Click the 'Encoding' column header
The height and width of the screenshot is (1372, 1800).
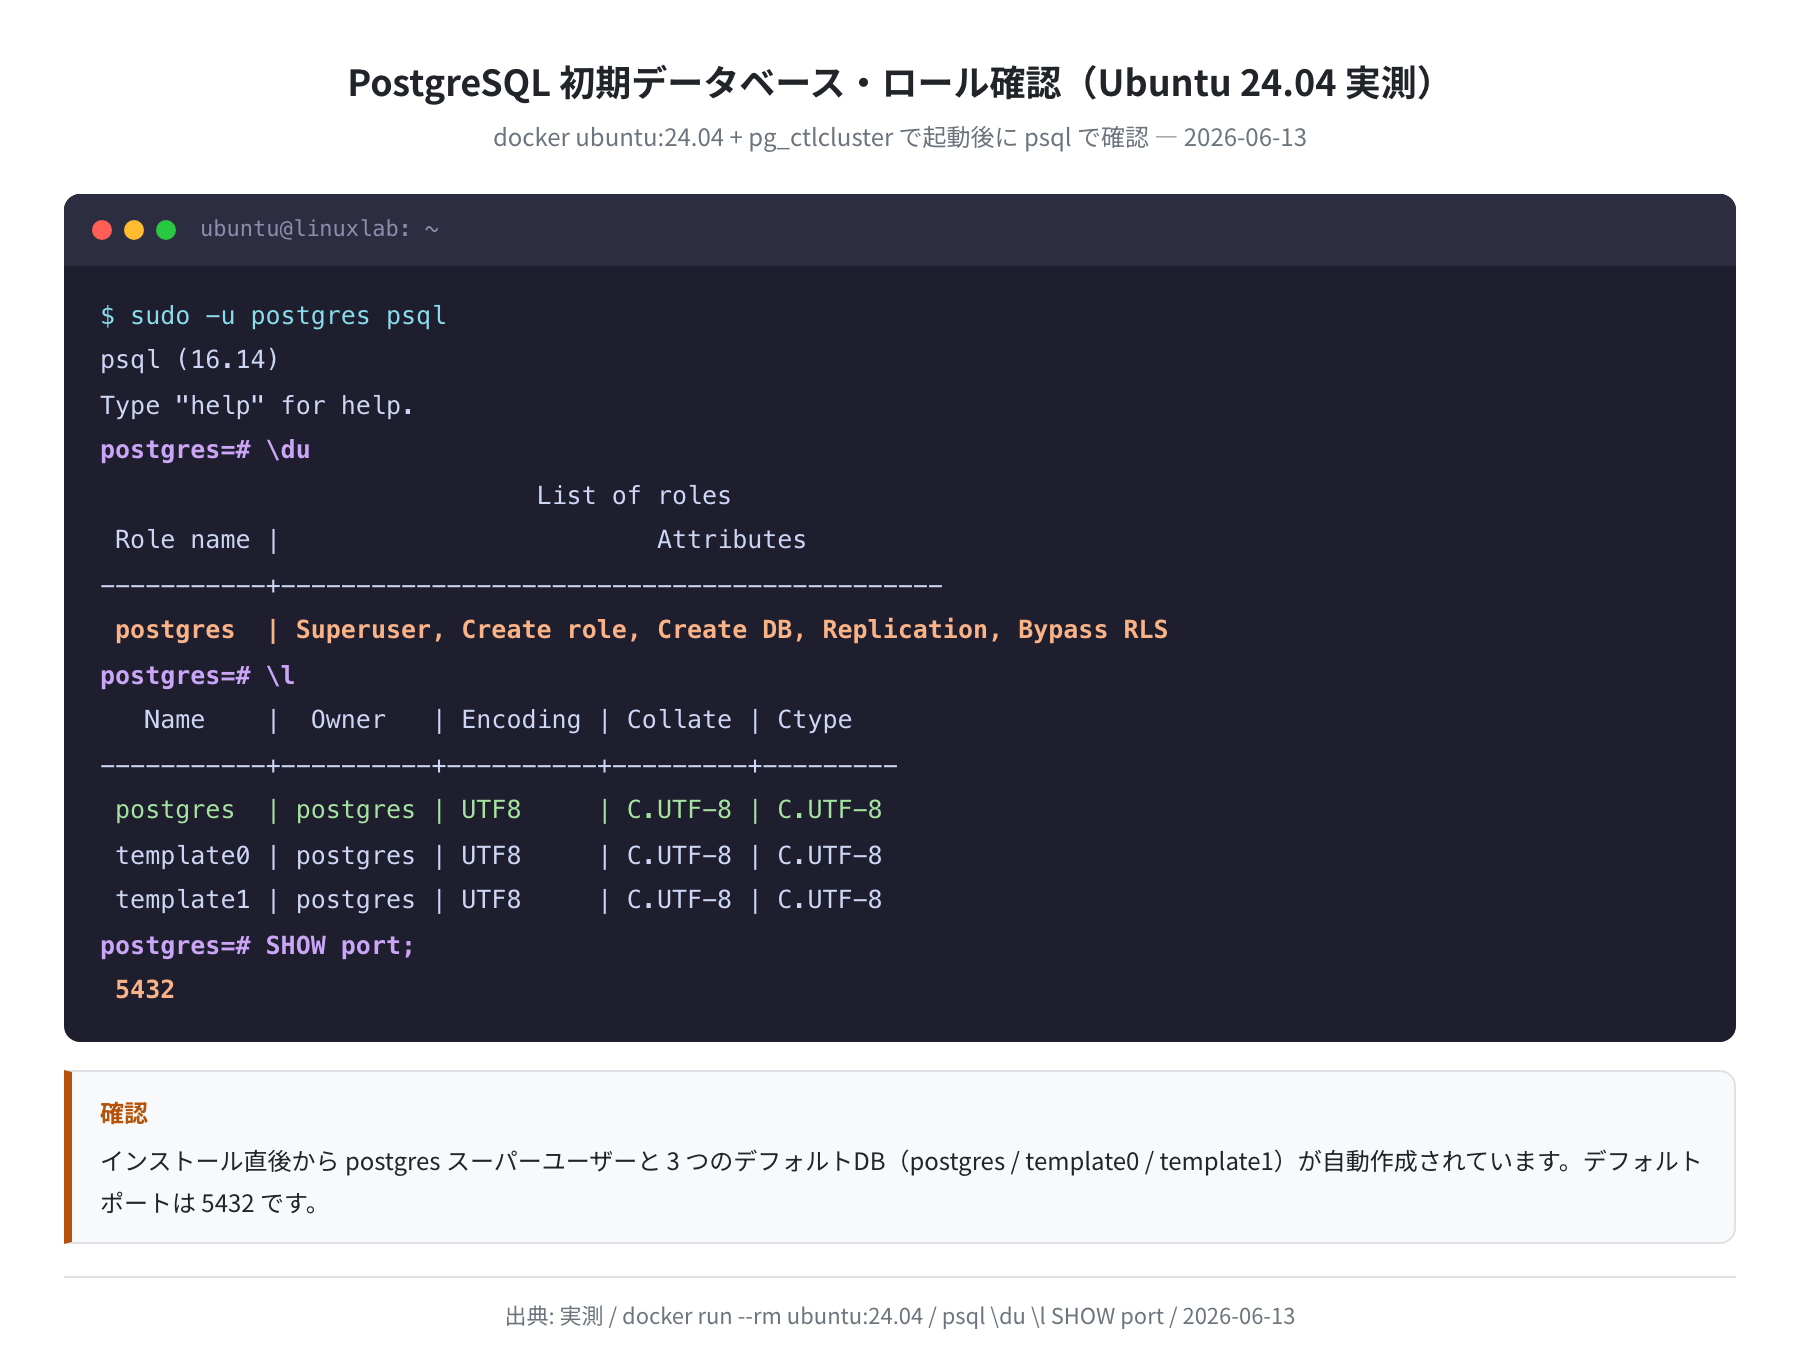[521, 720]
